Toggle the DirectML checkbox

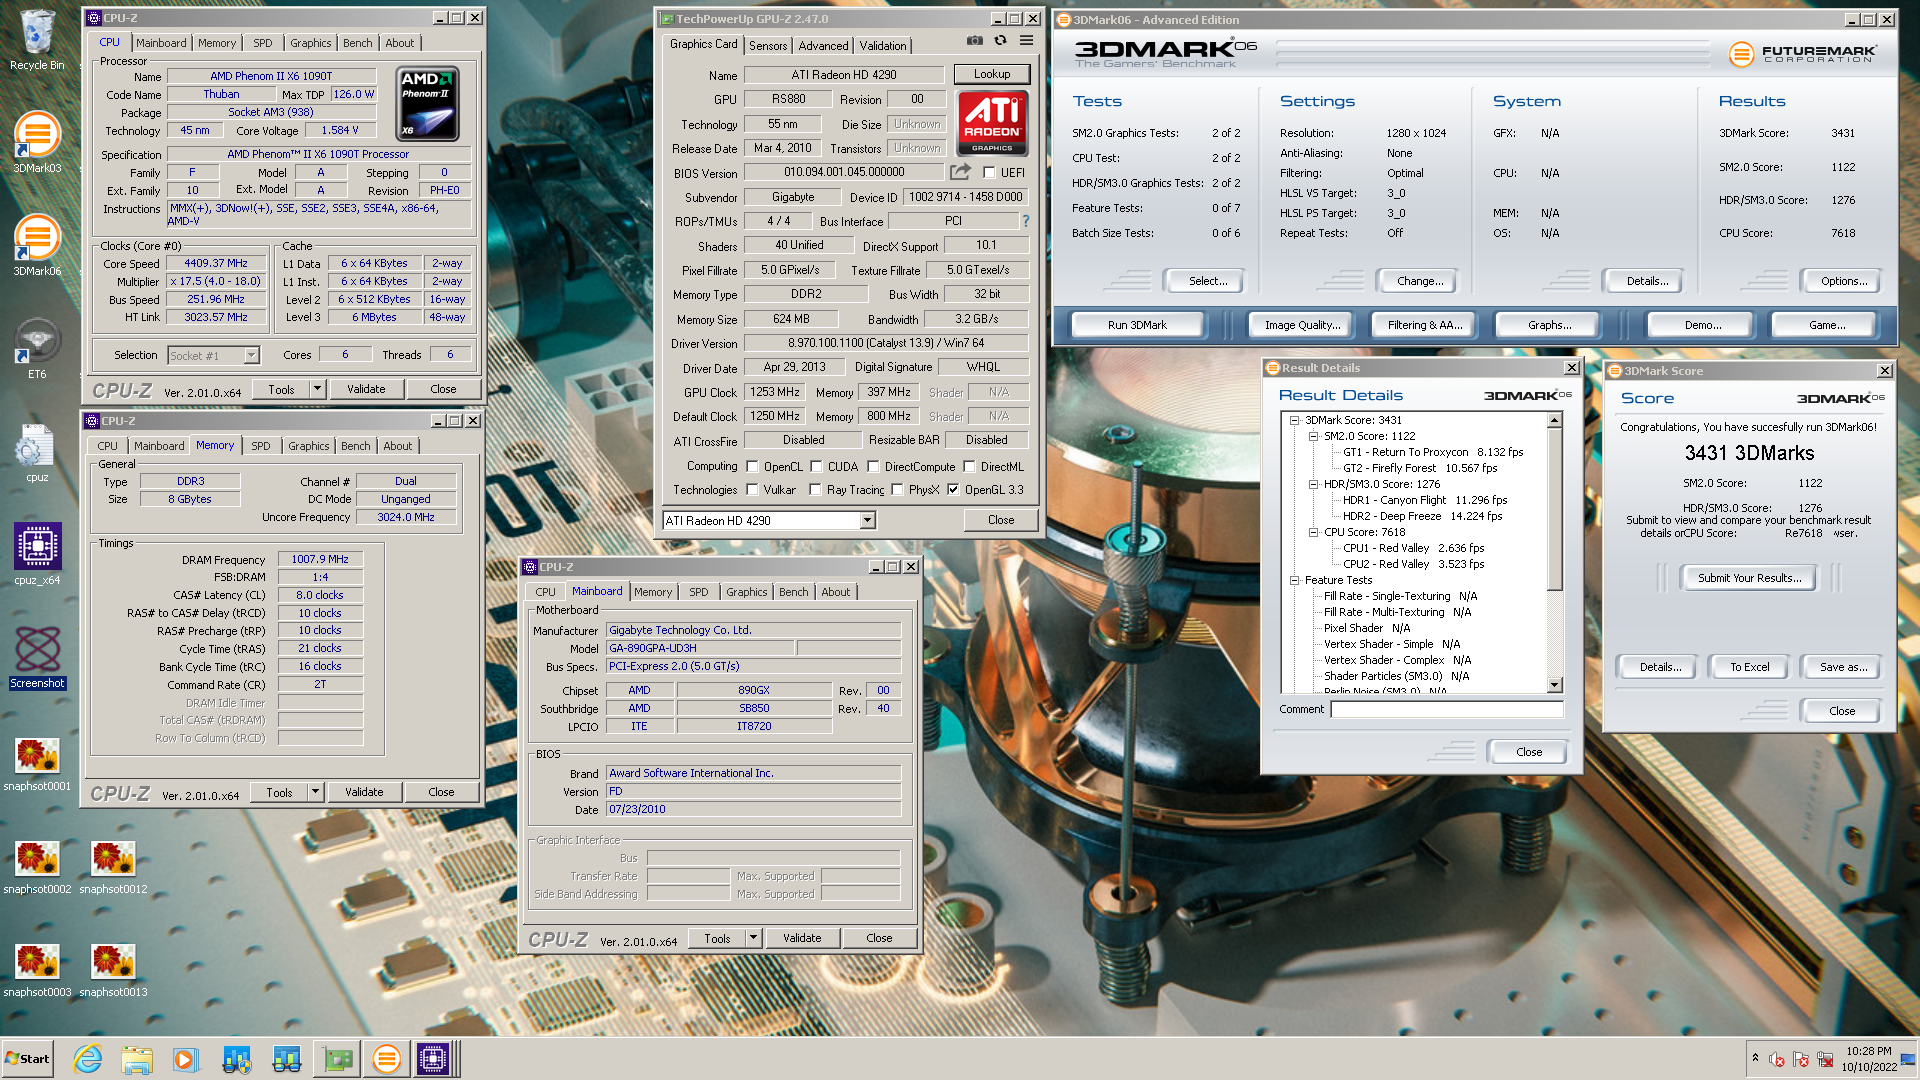[x=969, y=467]
